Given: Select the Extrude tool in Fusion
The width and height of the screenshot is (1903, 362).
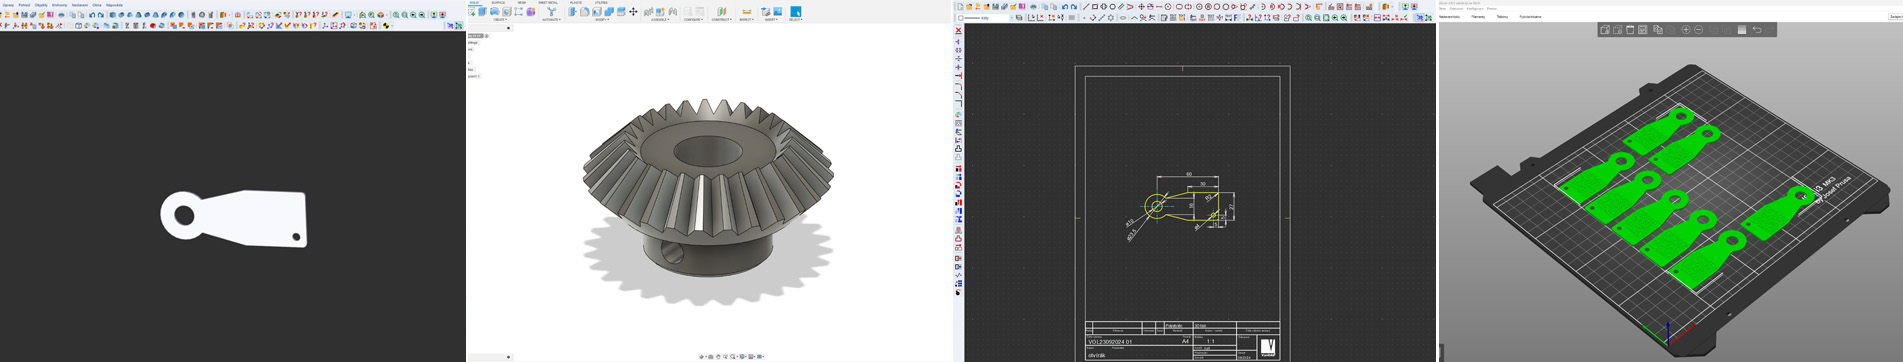Looking at the screenshot, I should pyautogui.click(x=482, y=12).
